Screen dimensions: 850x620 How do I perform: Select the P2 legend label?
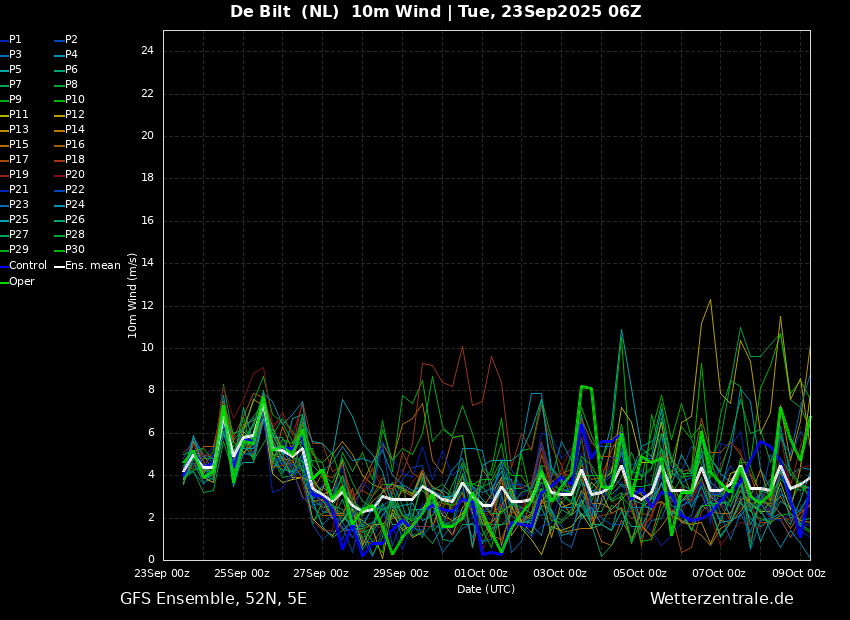pyautogui.click(x=71, y=40)
